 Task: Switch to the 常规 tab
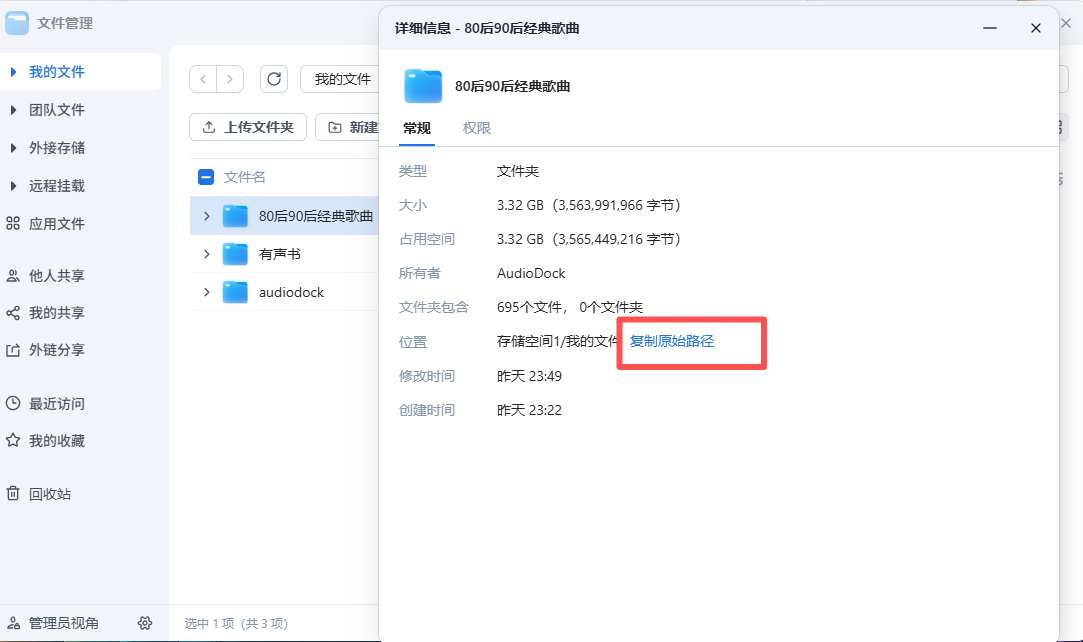click(x=416, y=128)
